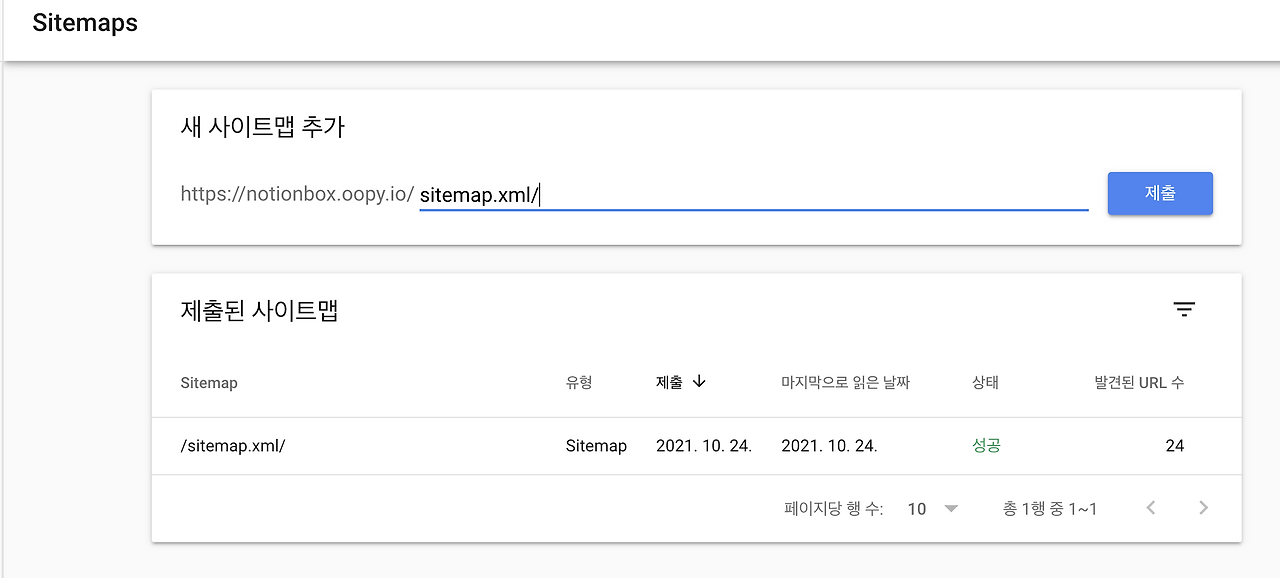Open the /sitemap.xml/ row entry

point(233,446)
